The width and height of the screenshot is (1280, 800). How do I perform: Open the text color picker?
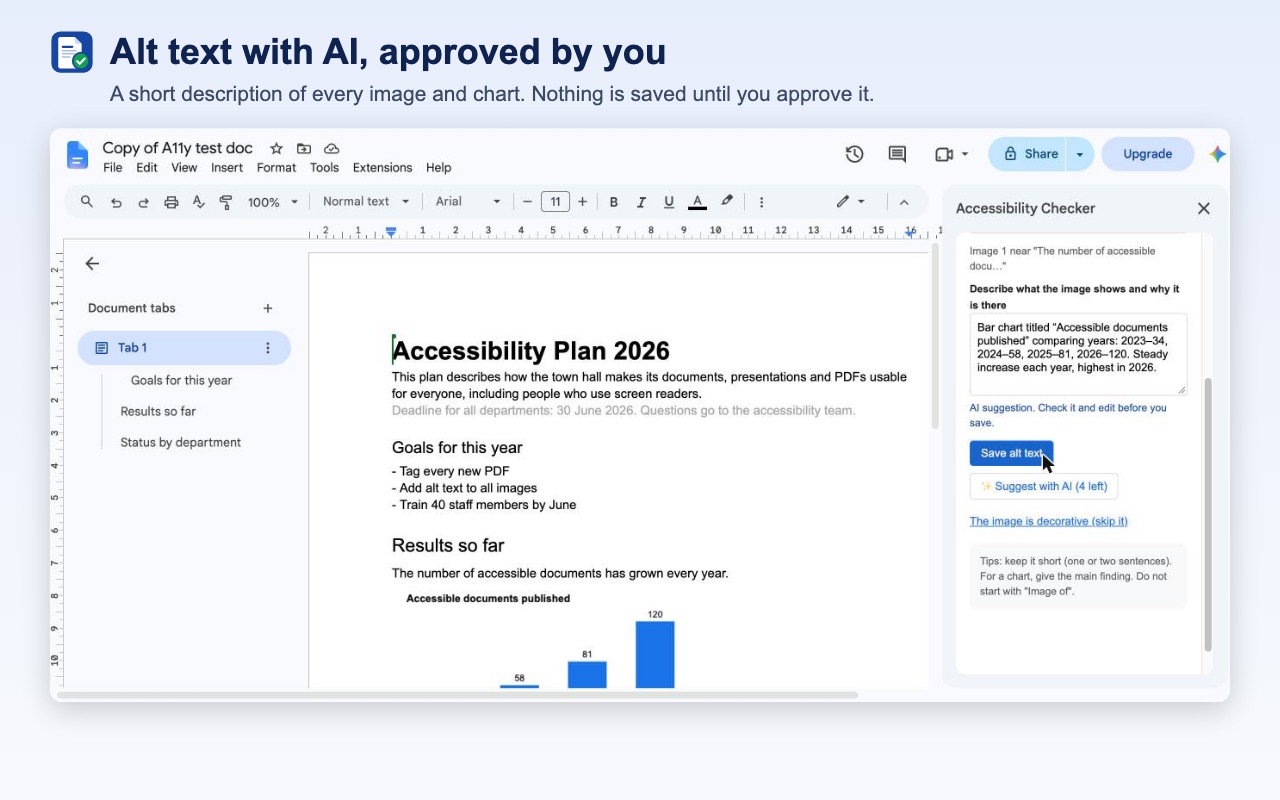point(697,202)
